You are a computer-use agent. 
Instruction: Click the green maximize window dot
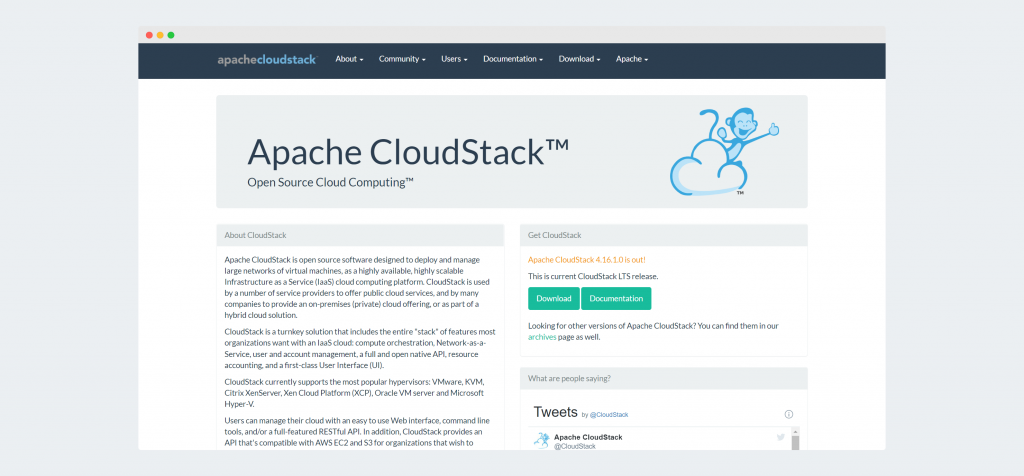(171, 35)
